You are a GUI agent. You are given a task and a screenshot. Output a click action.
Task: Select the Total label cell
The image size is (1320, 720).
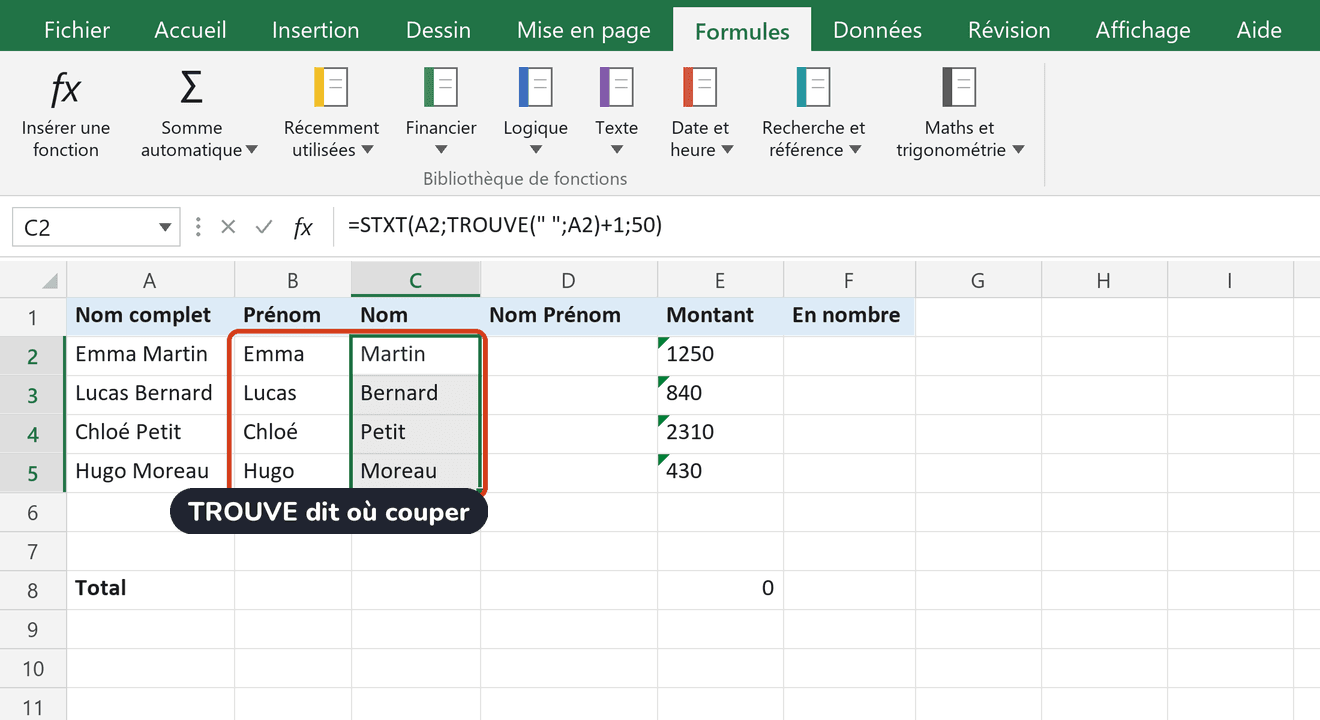150,589
